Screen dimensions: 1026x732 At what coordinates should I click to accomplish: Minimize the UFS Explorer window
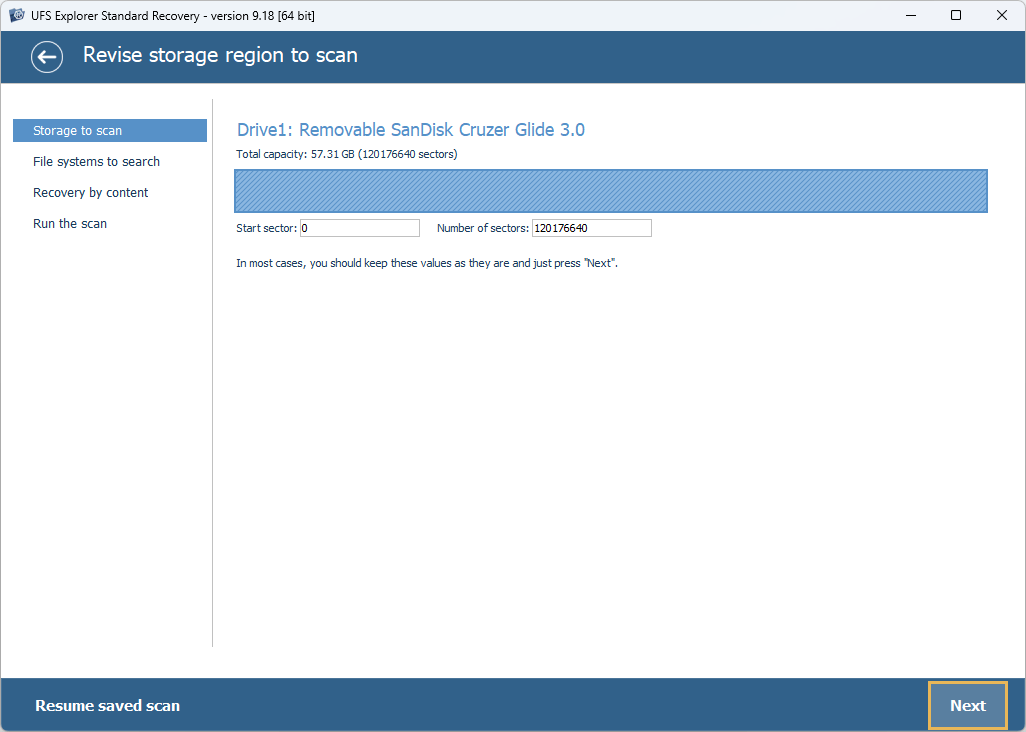[910, 15]
